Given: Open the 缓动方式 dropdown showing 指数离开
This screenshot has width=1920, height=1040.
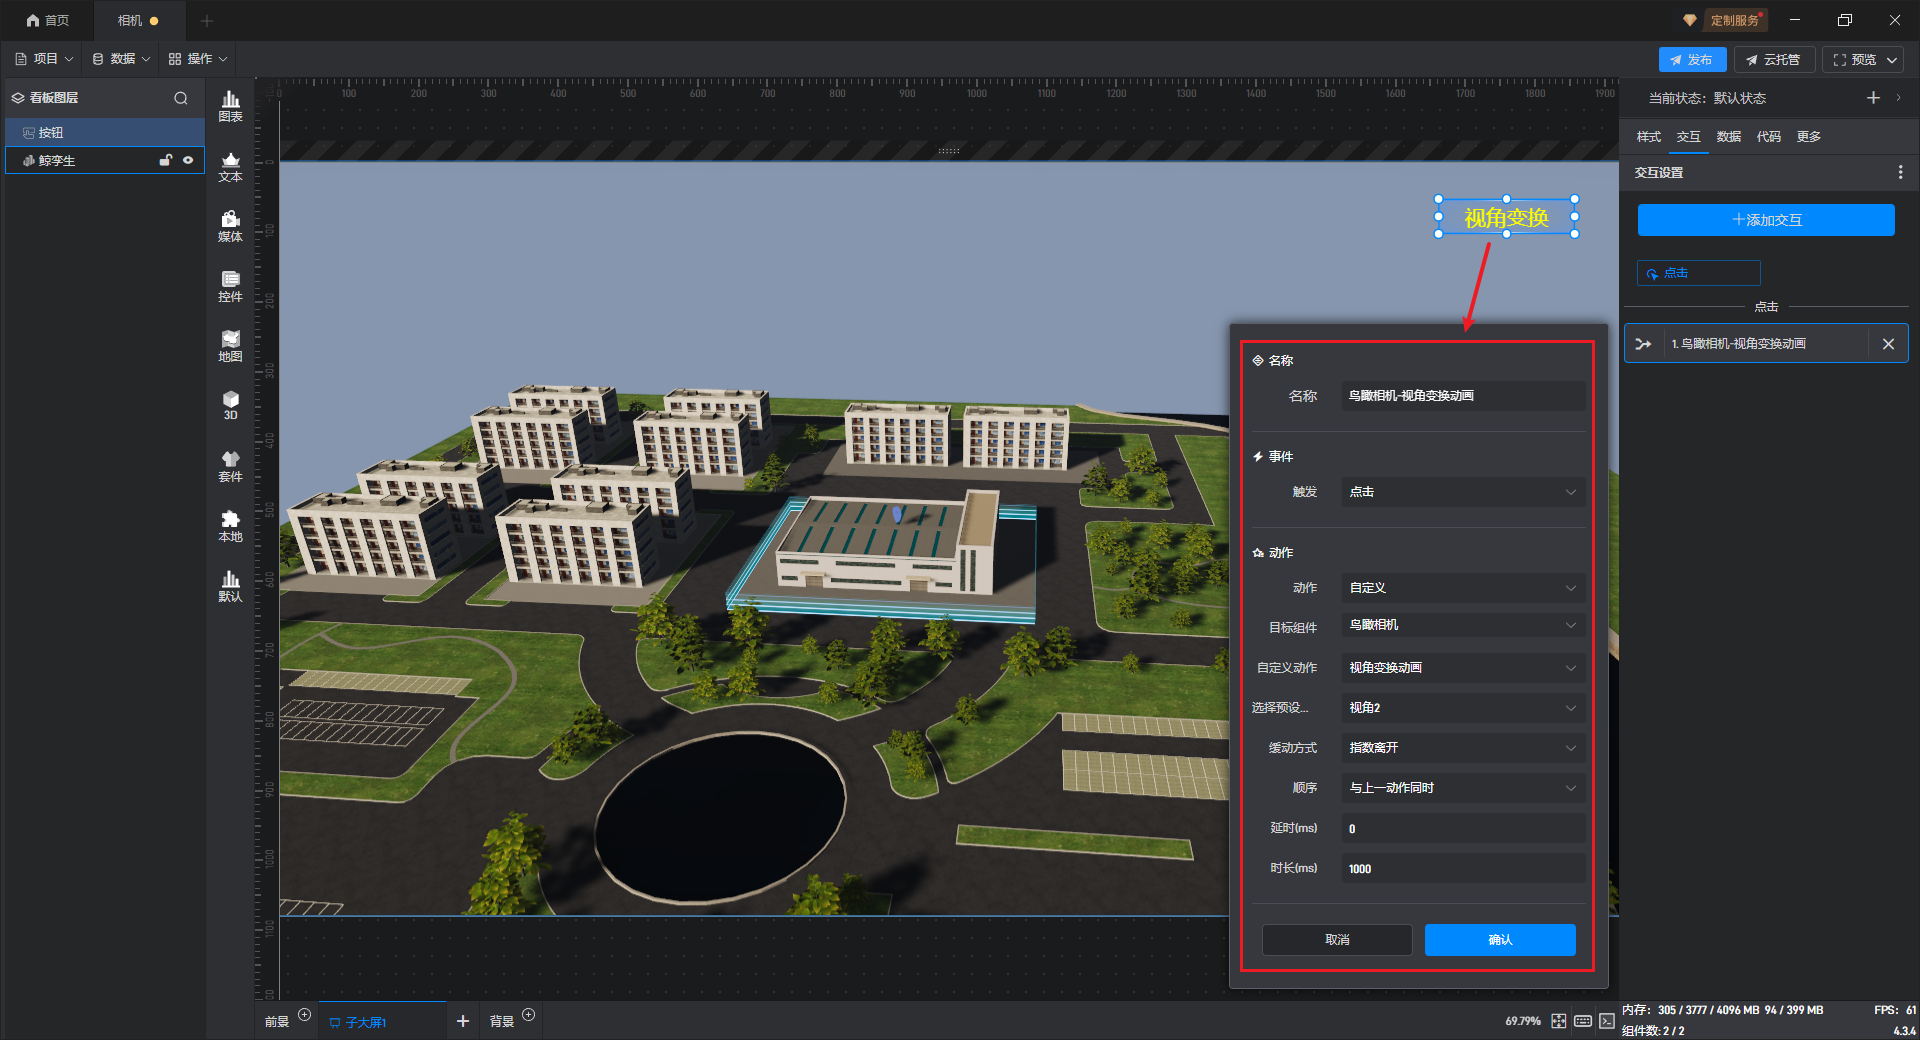Looking at the screenshot, I should click(1462, 748).
